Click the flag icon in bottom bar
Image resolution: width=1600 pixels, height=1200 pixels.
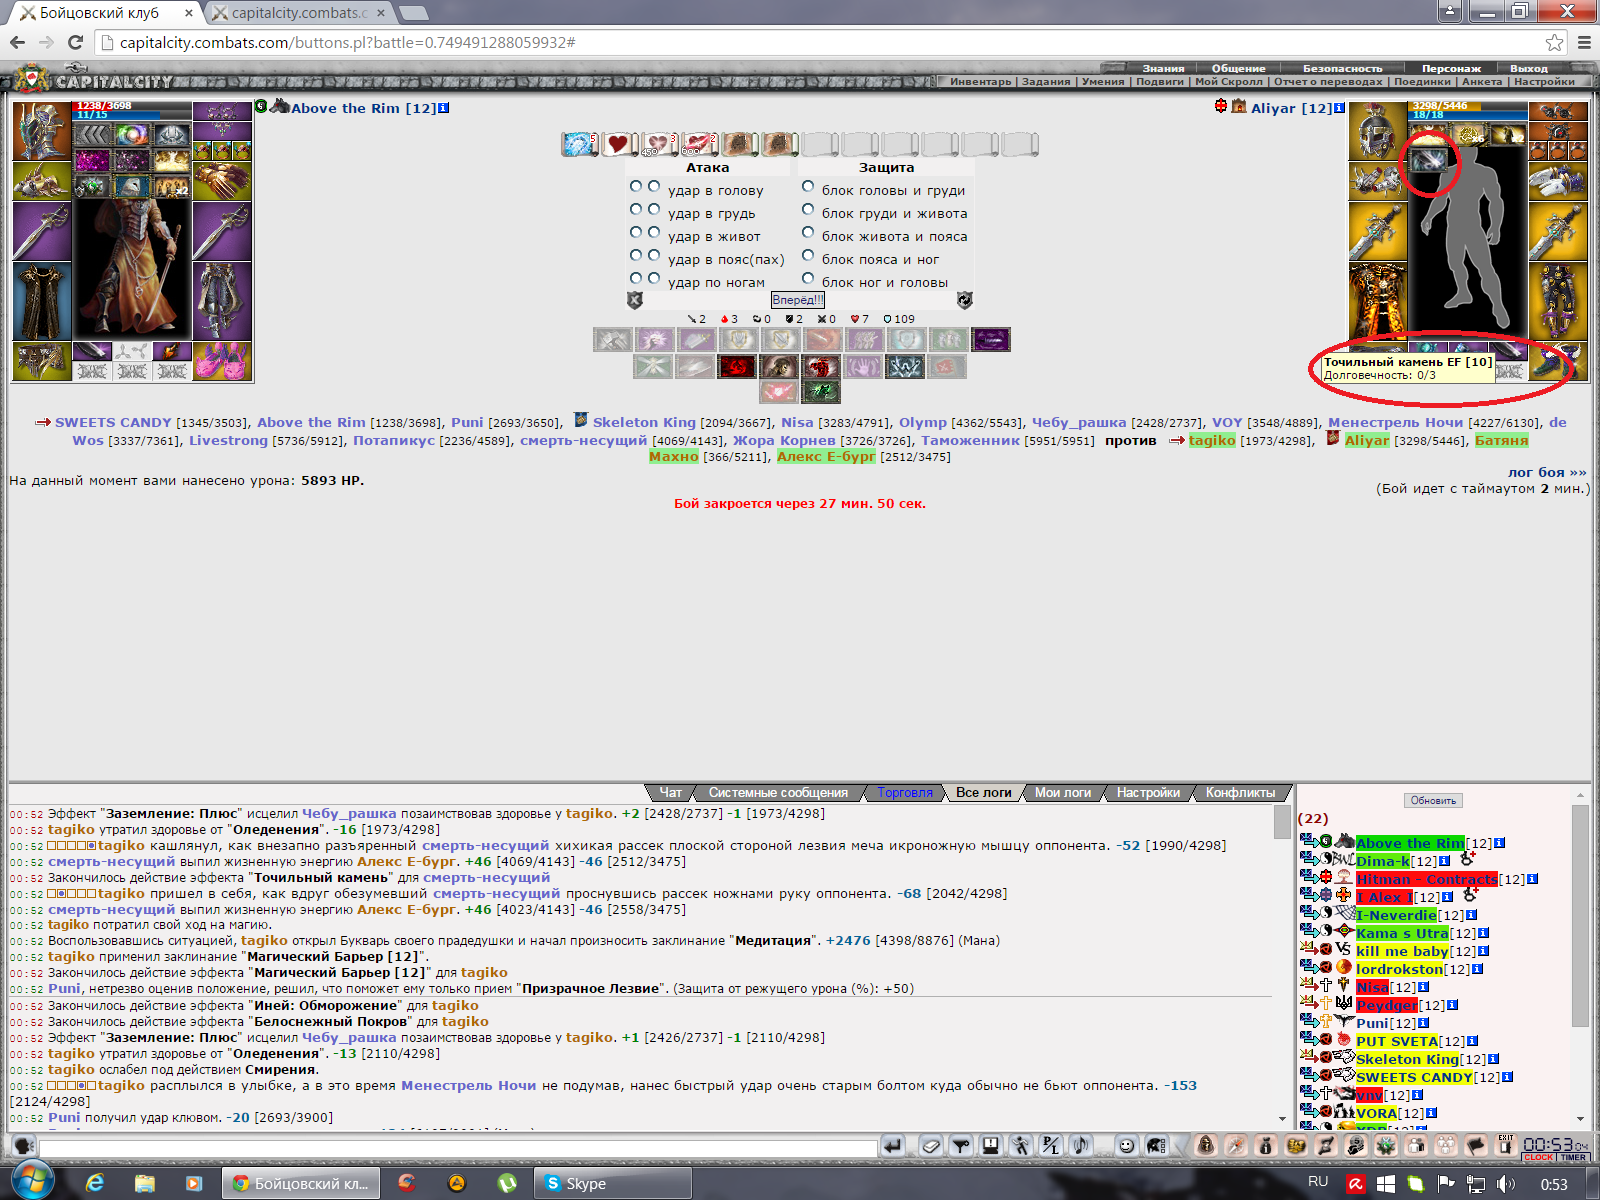tap(1475, 1146)
